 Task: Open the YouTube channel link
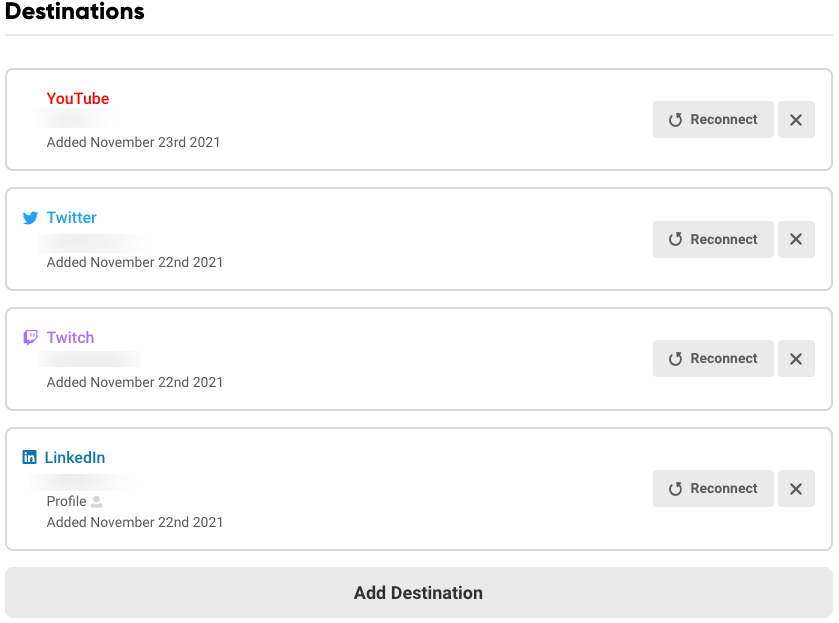(77, 98)
